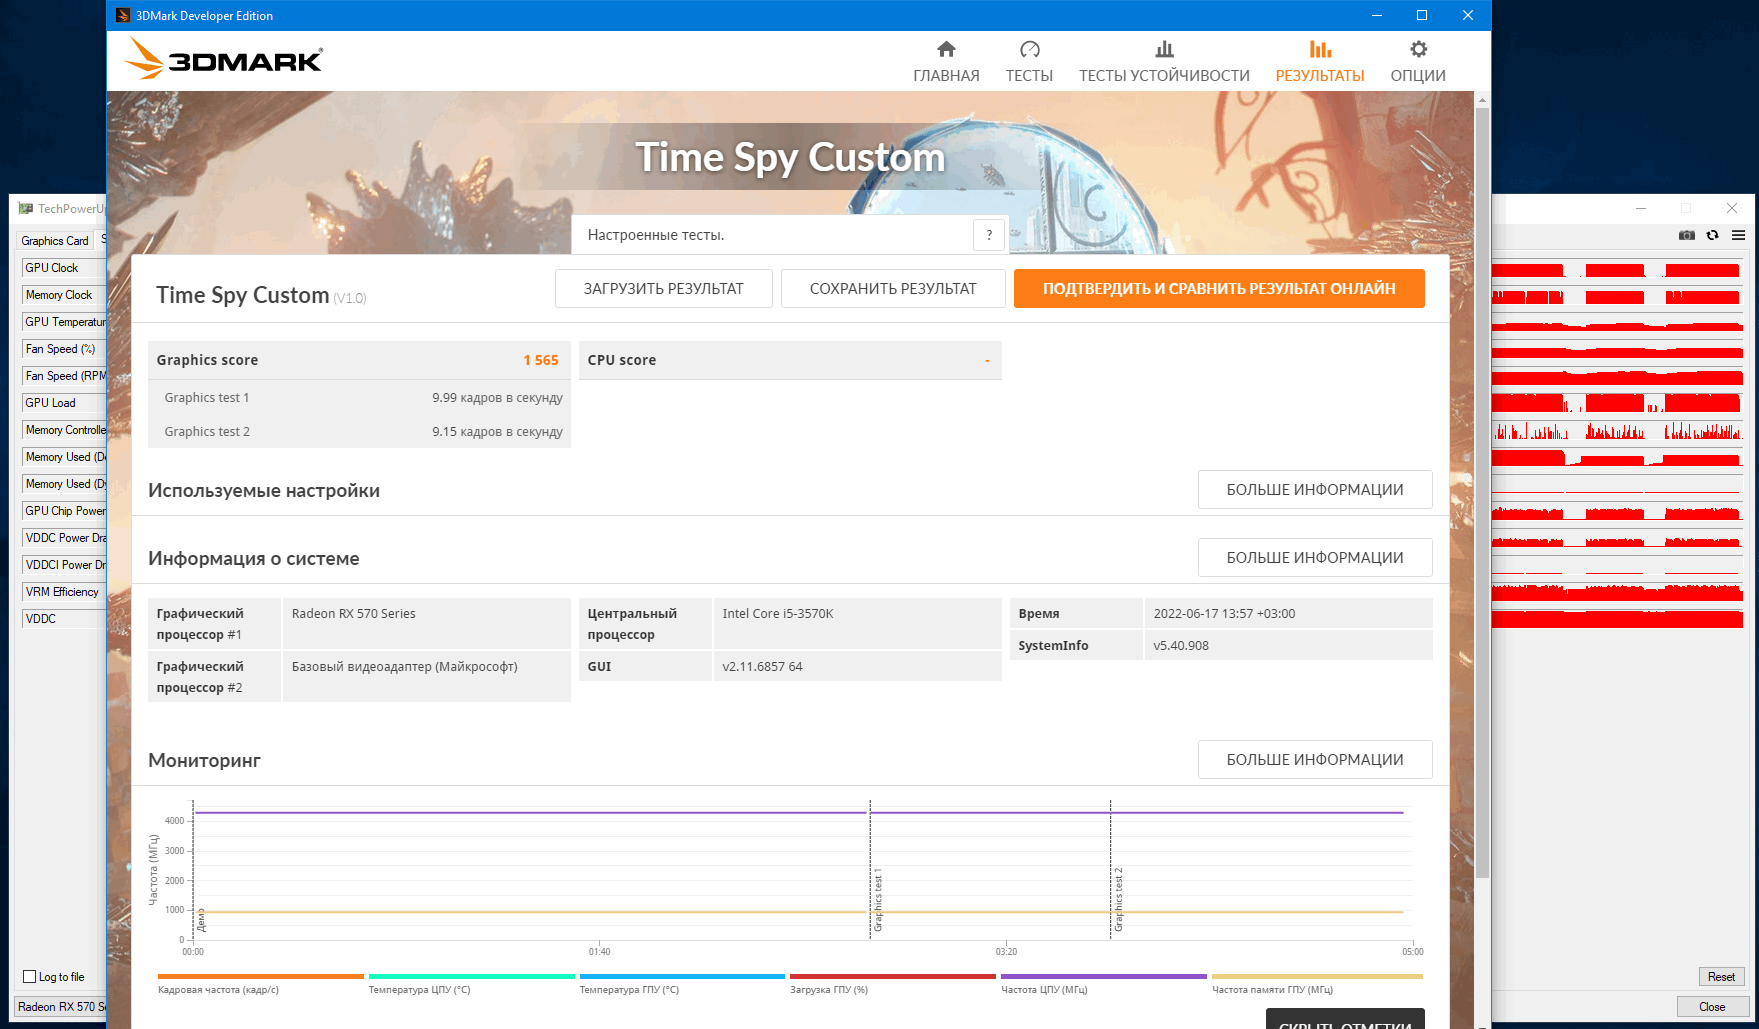
Task: Open the ТЕСТЫ УСТОЙЧИВОСТИ tab
Action: [x=1164, y=62]
